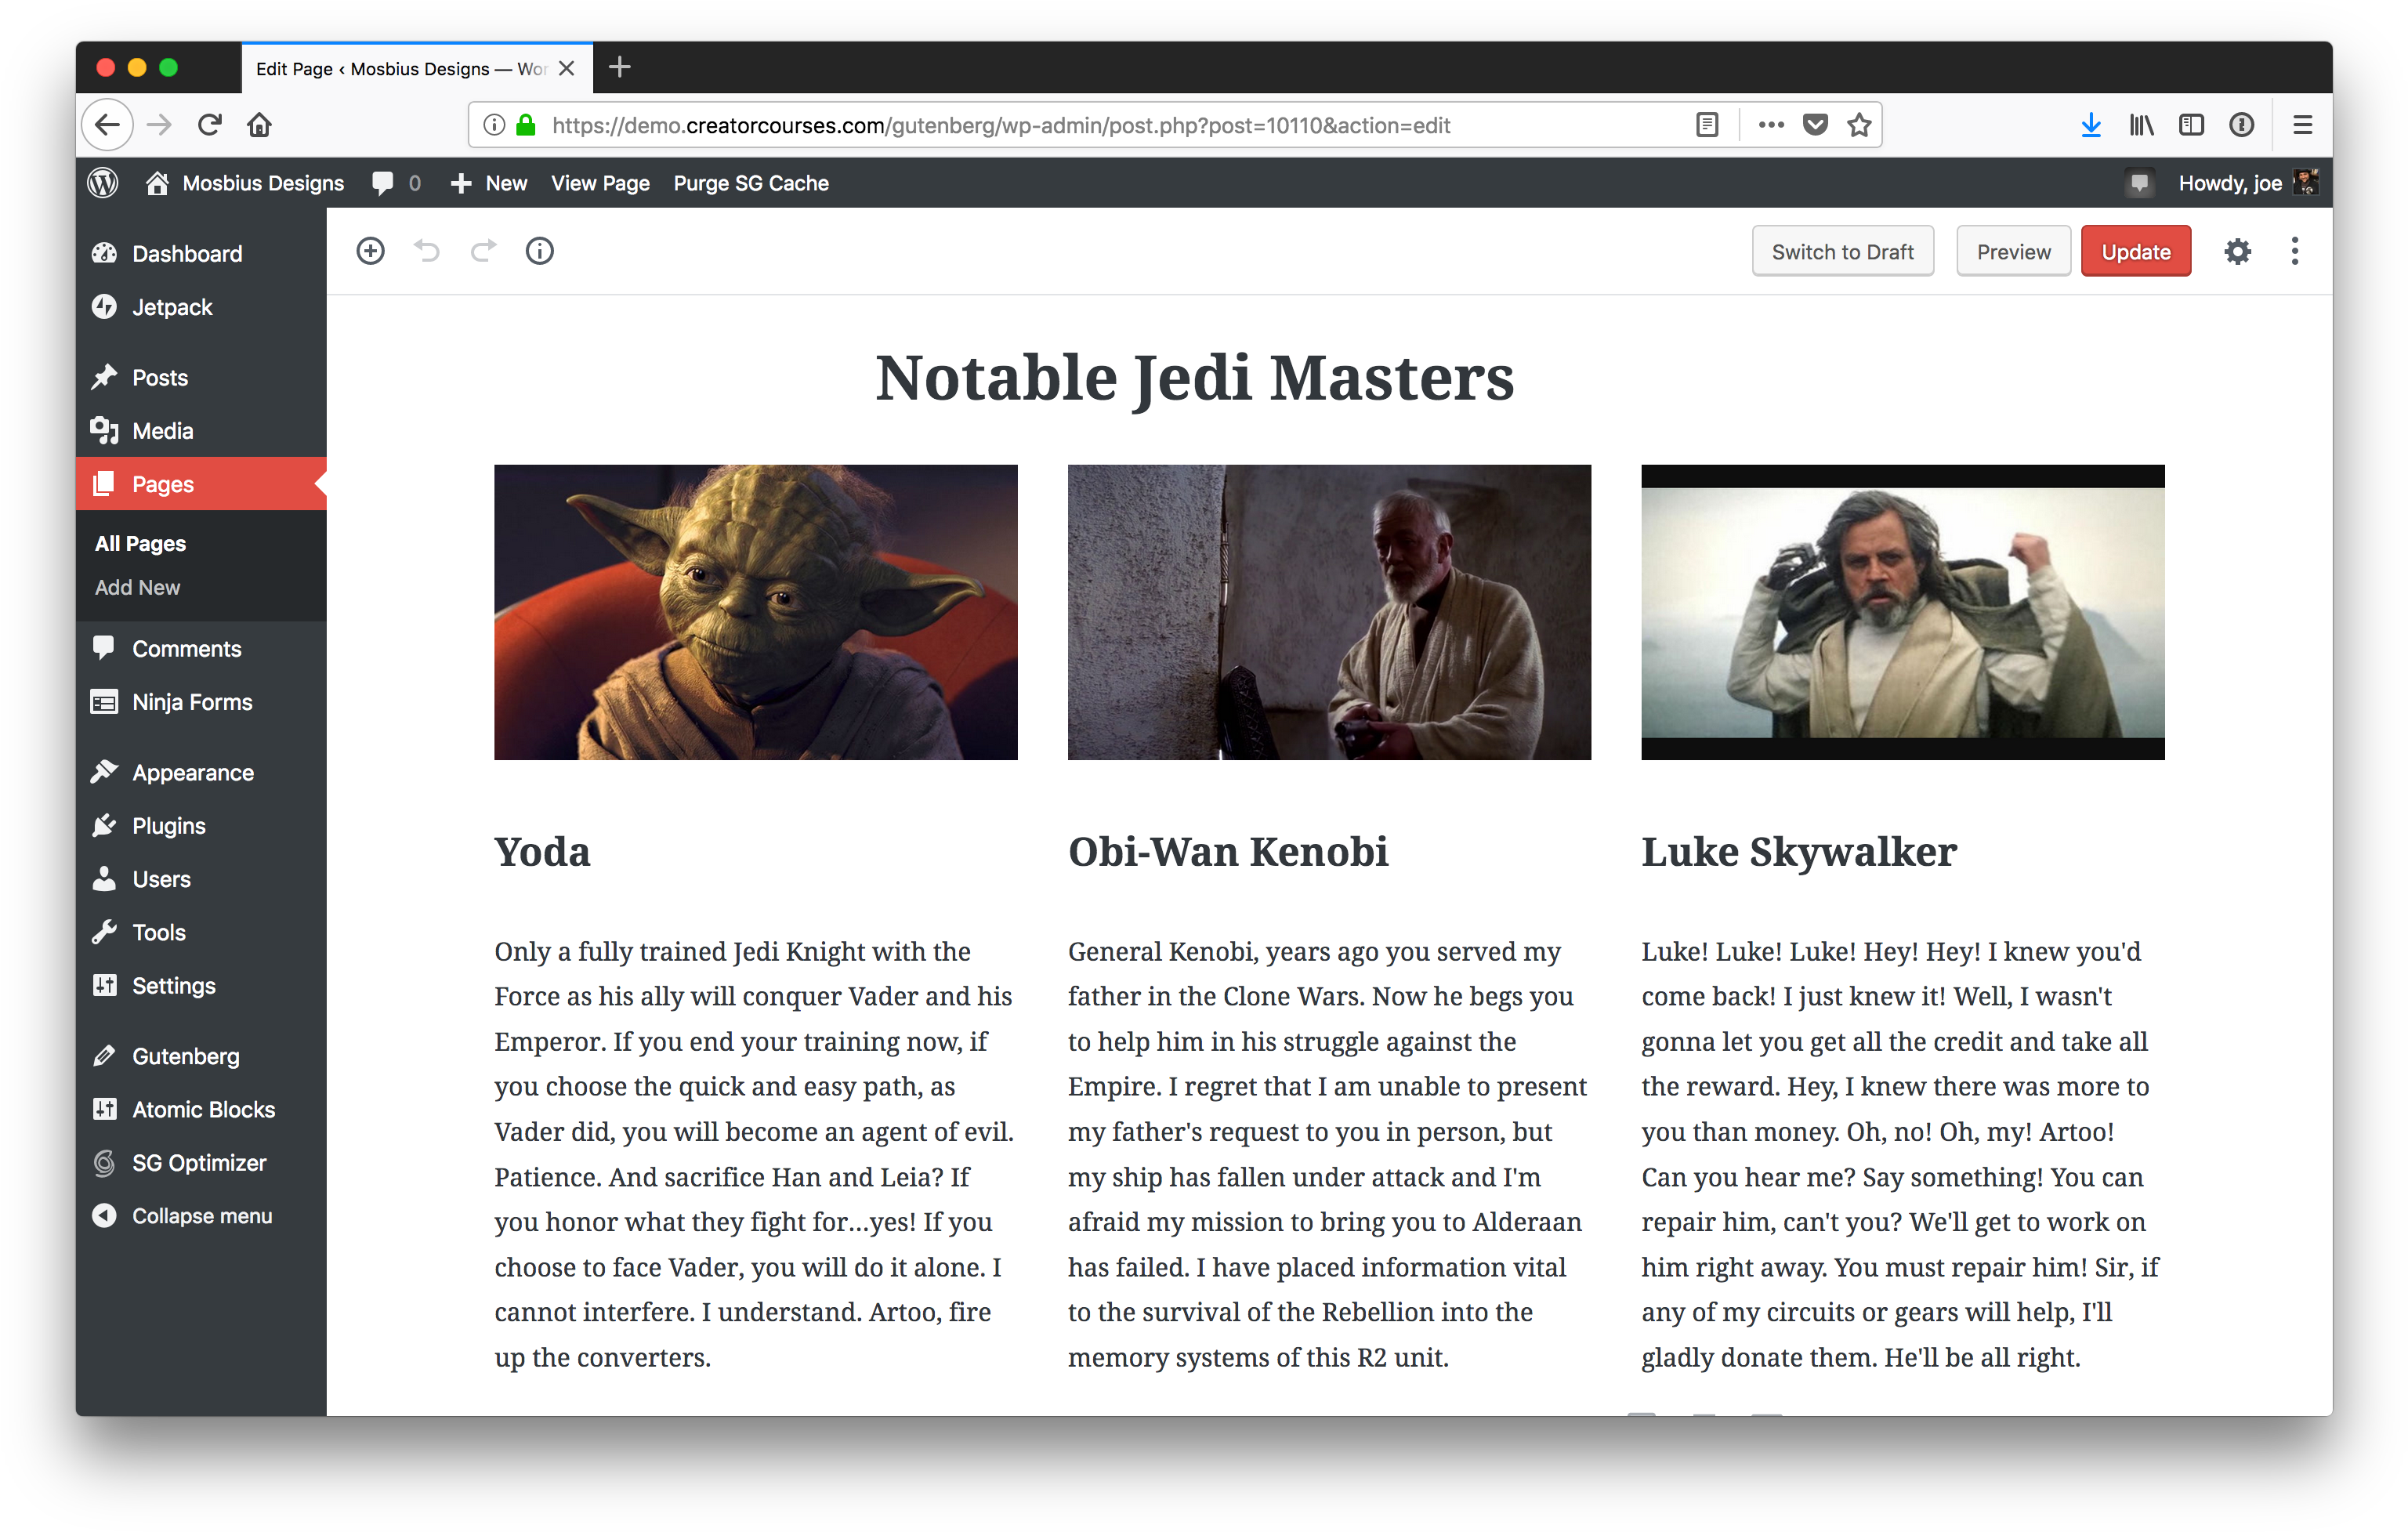The width and height of the screenshot is (2408, 1532).
Task: Open content structure info panel
Action: [539, 250]
